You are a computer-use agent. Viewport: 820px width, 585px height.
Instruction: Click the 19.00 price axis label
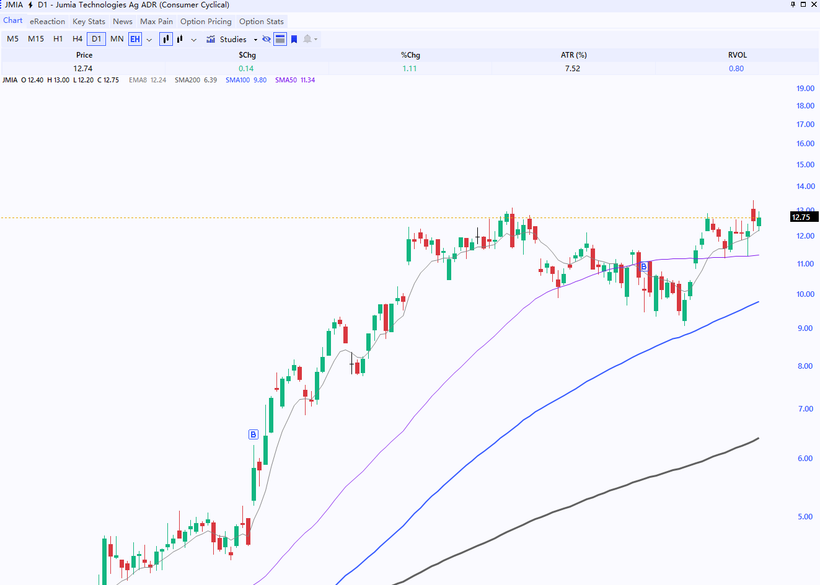tap(805, 88)
